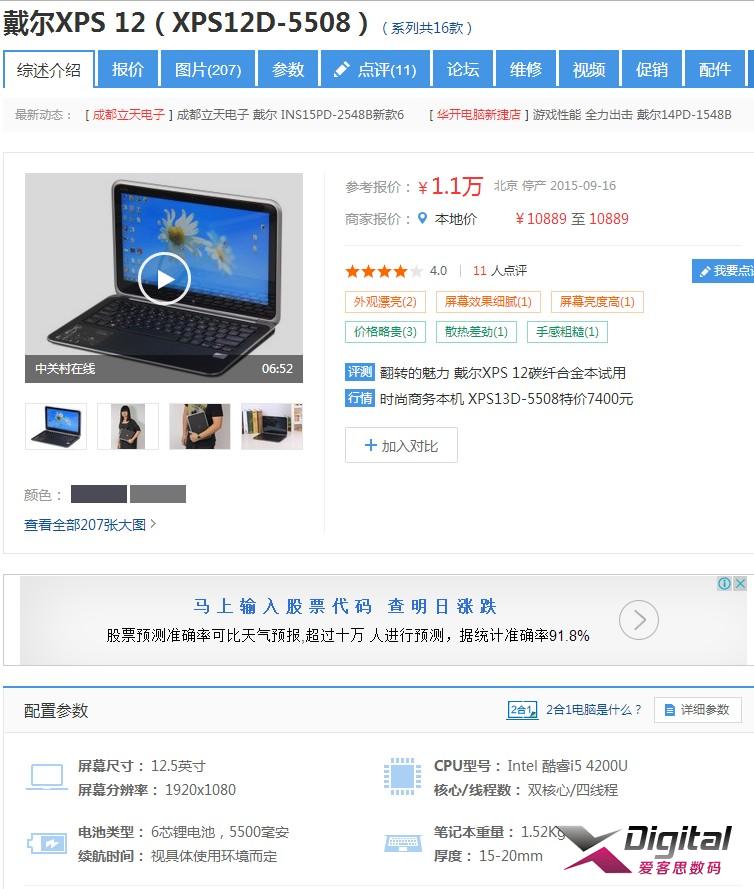Viewport: 754px width, 889px height.
Task: Open the 图片(207) tab
Action: (208, 69)
